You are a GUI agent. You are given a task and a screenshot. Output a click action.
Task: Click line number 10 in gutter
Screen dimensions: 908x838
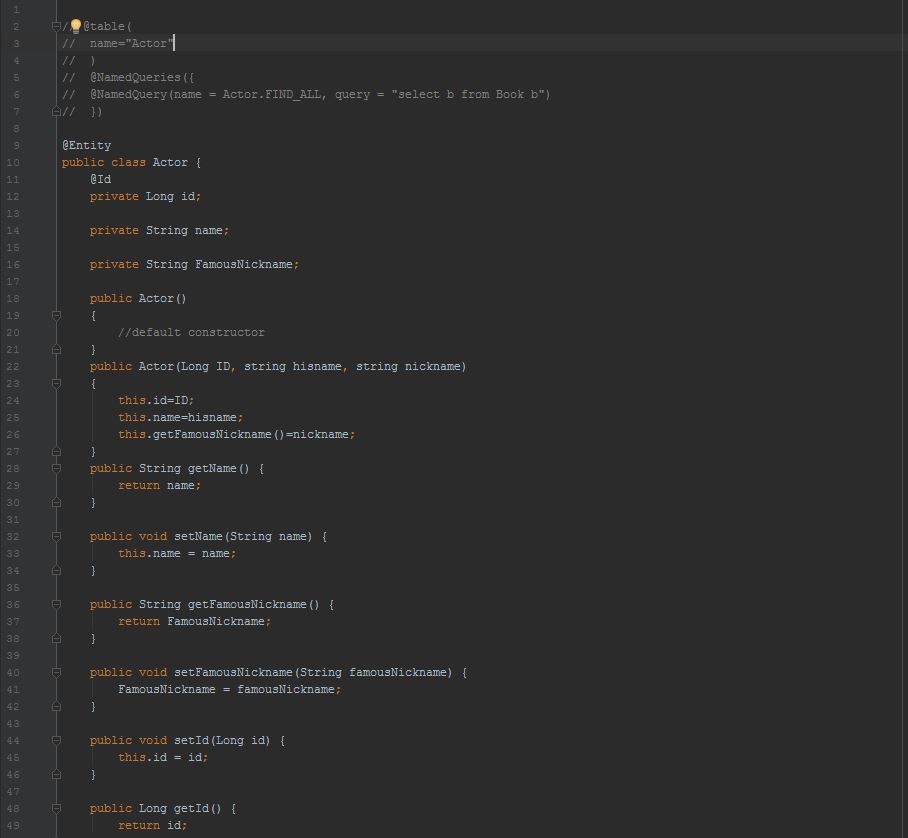click(x=13, y=162)
